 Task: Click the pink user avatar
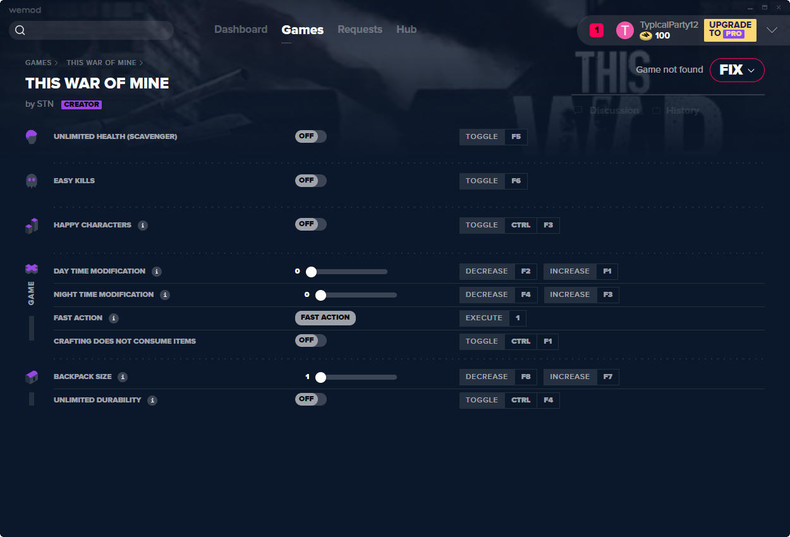[625, 30]
